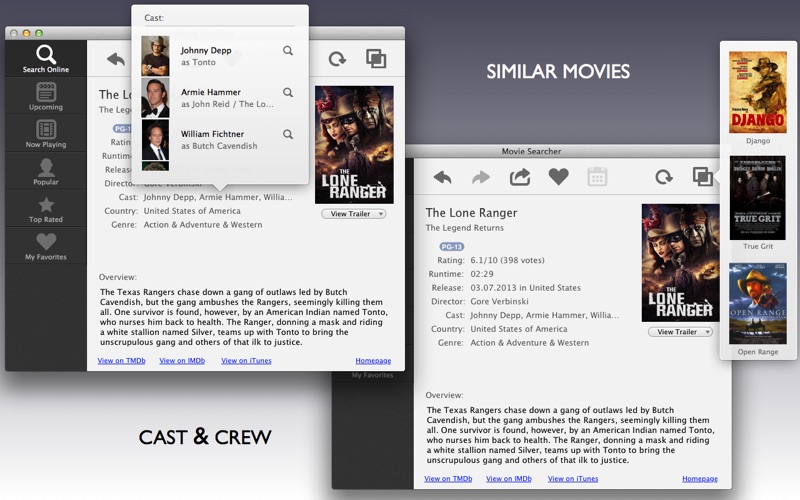
Task: Open View on IMDb in Movie Searcher window
Action: pyautogui.click(x=509, y=479)
